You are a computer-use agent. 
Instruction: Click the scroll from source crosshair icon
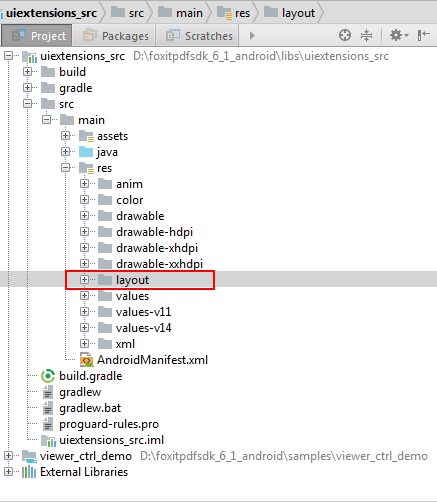click(x=345, y=35)
